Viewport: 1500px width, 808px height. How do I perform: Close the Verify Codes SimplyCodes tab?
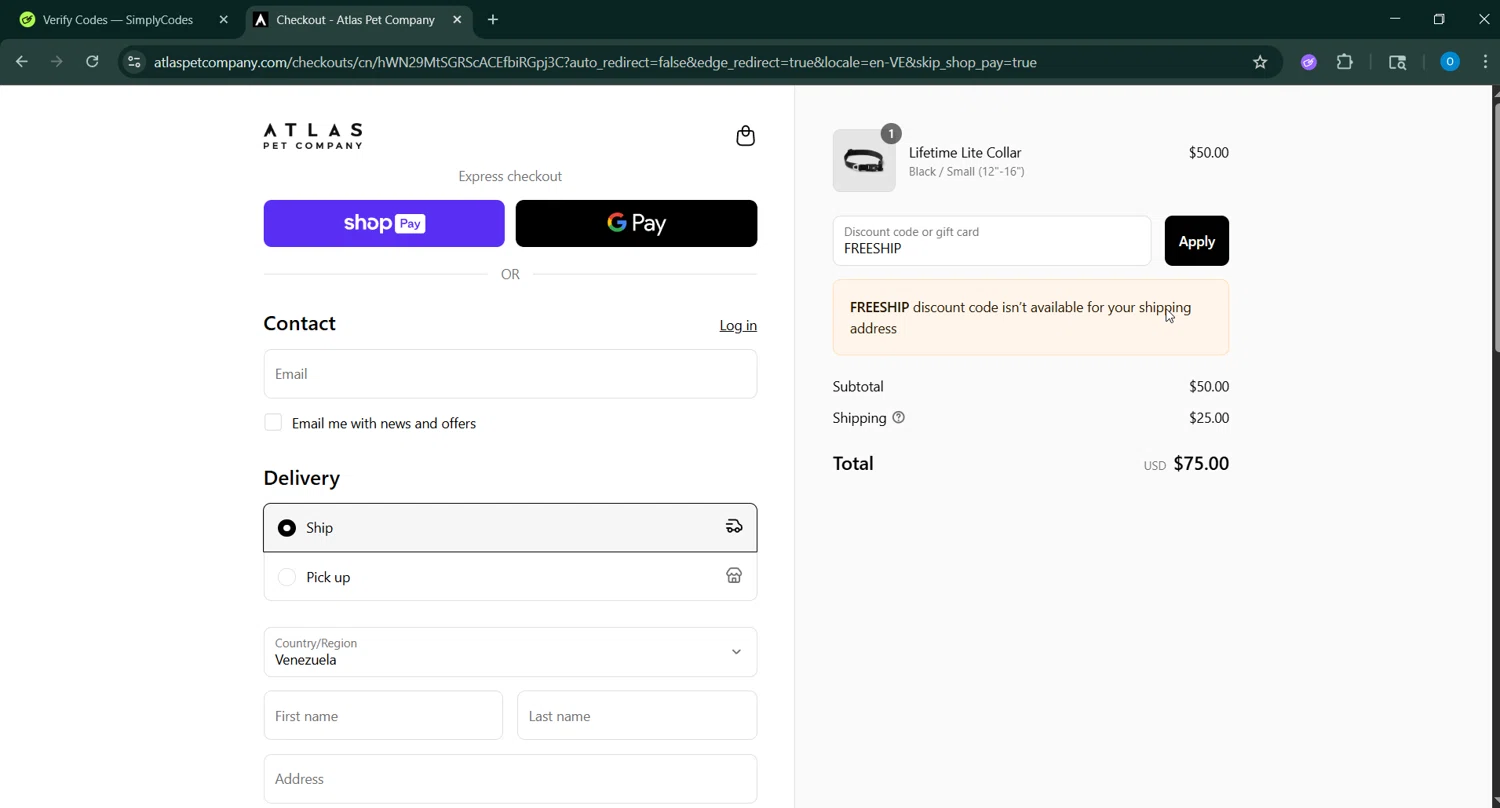click(223, 20)
